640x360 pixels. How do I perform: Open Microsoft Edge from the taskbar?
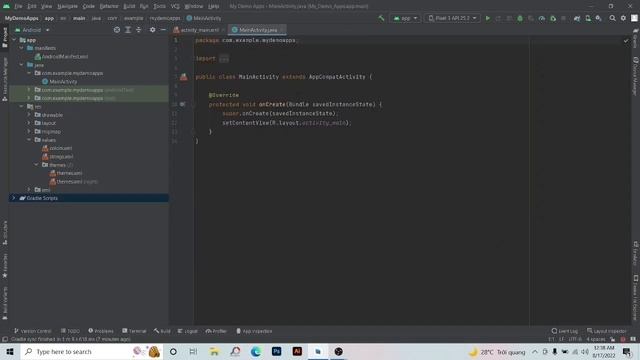click(x=256, y=351)
